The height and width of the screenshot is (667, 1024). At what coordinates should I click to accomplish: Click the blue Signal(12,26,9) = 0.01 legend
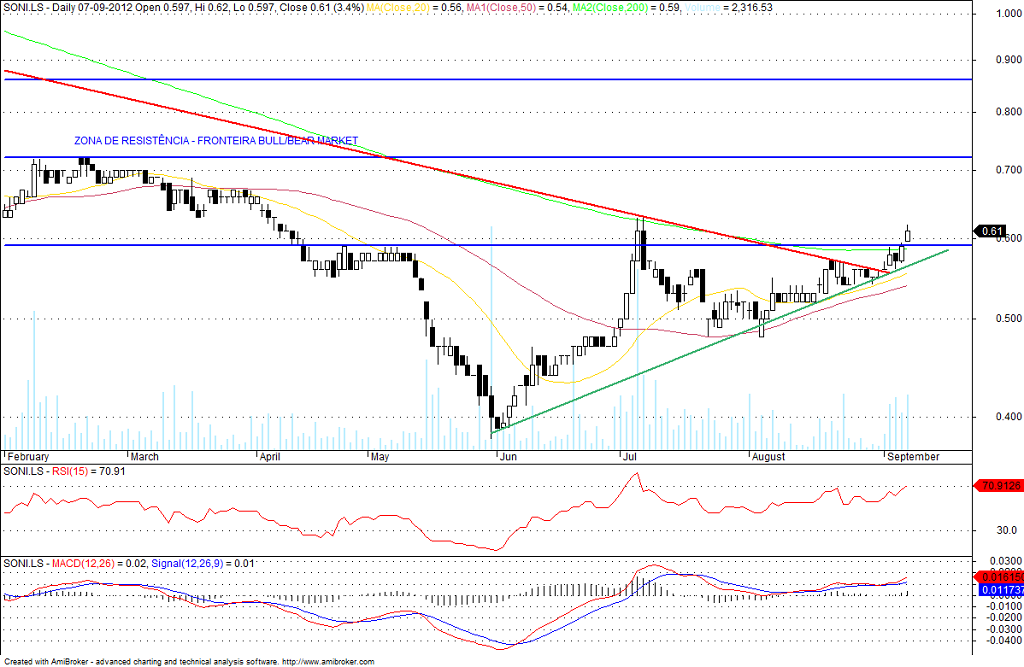(x=202, y=563)
